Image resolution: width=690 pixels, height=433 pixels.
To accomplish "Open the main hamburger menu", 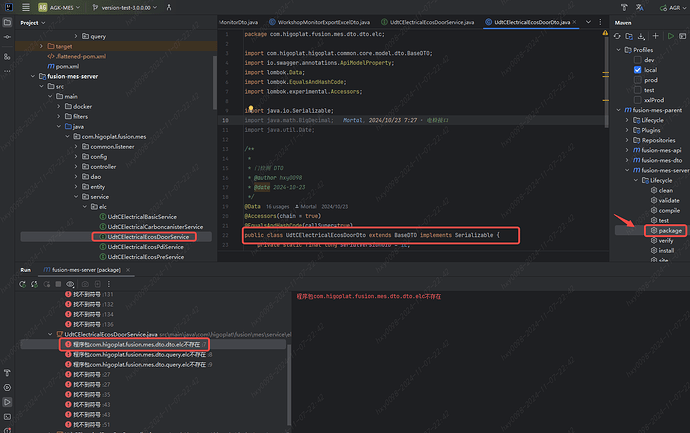I will (26, 7).
